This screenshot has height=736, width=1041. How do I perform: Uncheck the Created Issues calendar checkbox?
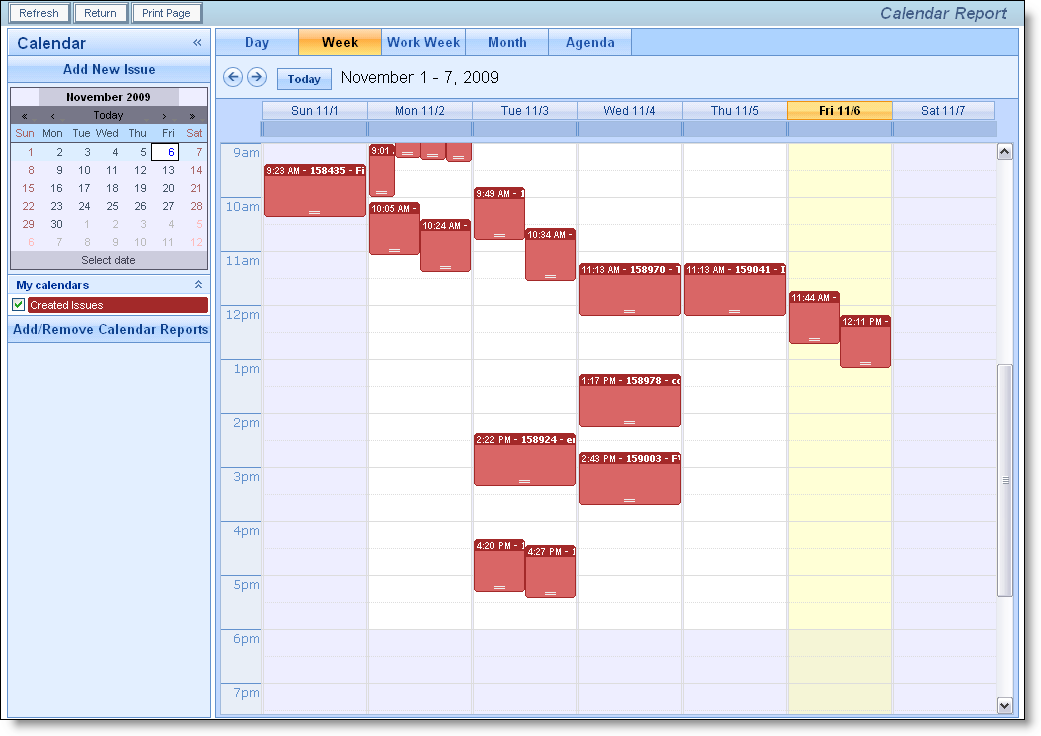coord(18,305)
